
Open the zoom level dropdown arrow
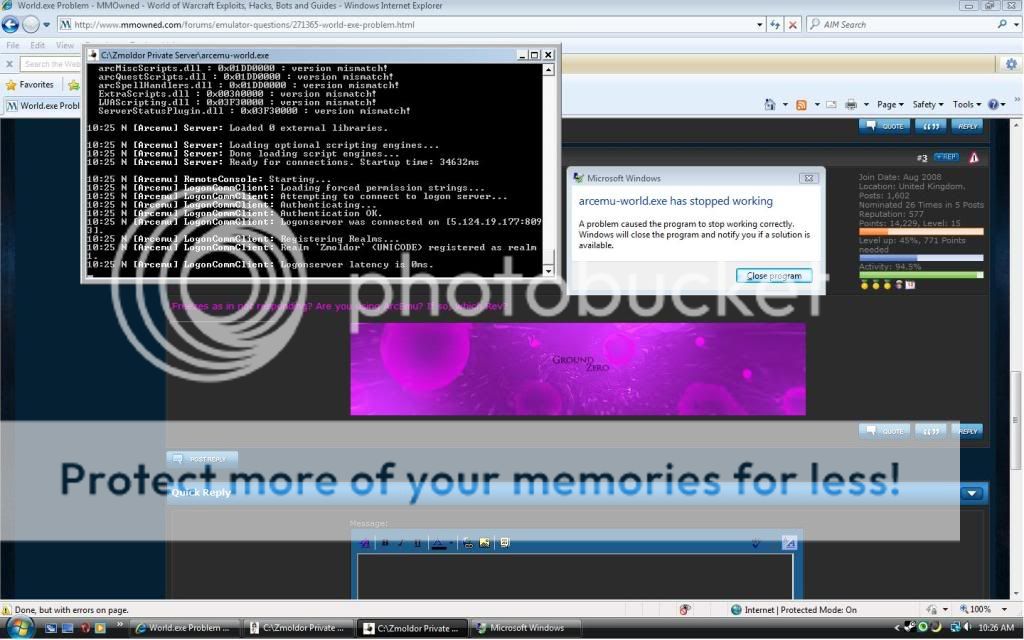1004,609
